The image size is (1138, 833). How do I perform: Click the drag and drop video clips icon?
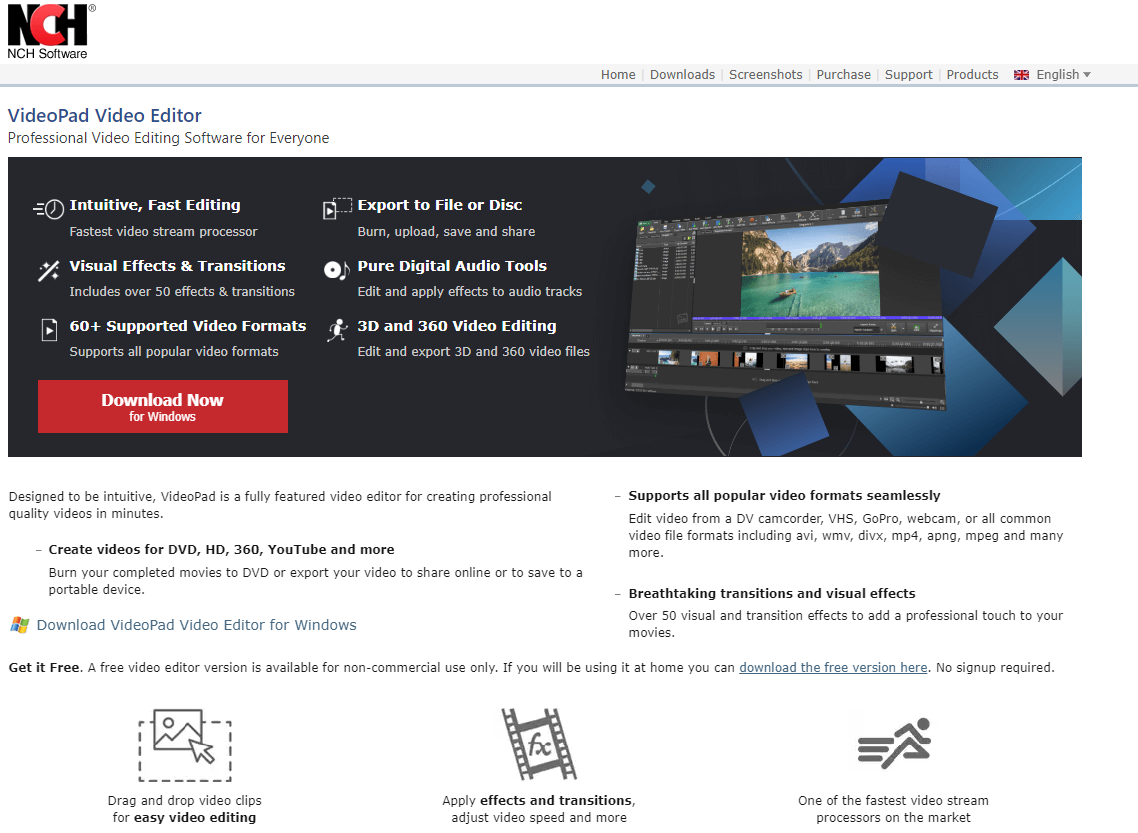[185, 745]
